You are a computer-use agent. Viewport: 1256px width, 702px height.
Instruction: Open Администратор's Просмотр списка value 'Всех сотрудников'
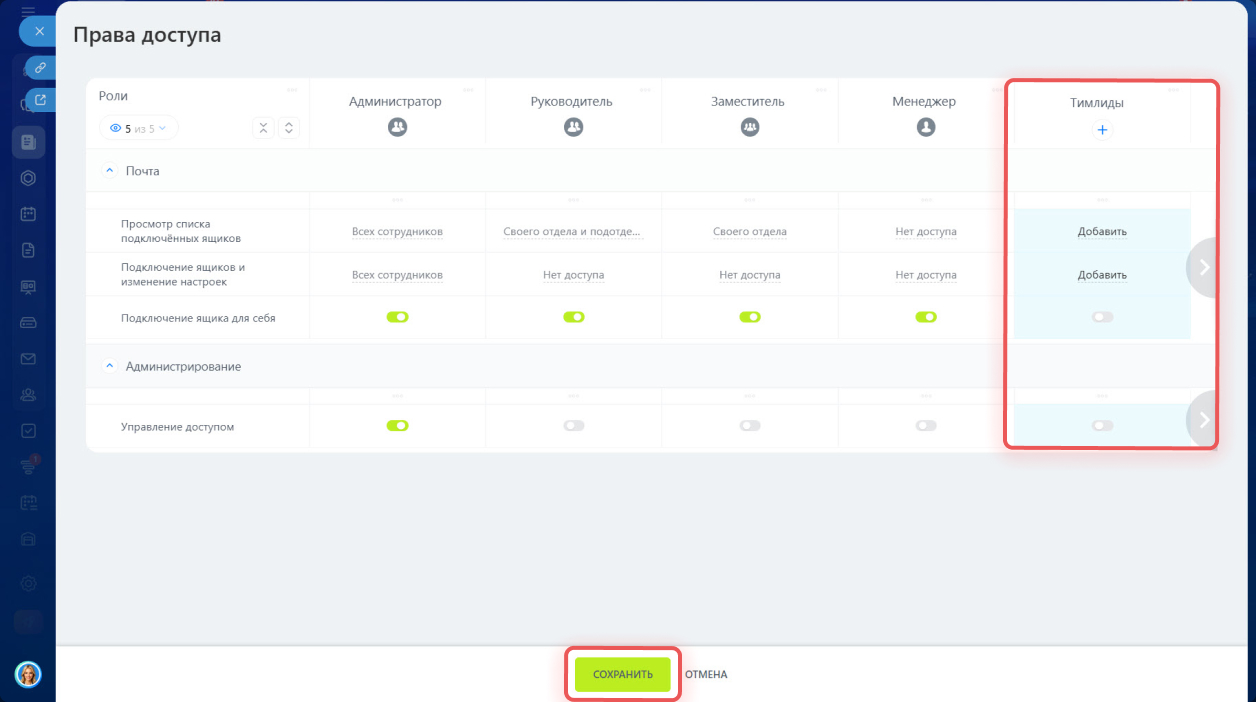tap(397, 232)
